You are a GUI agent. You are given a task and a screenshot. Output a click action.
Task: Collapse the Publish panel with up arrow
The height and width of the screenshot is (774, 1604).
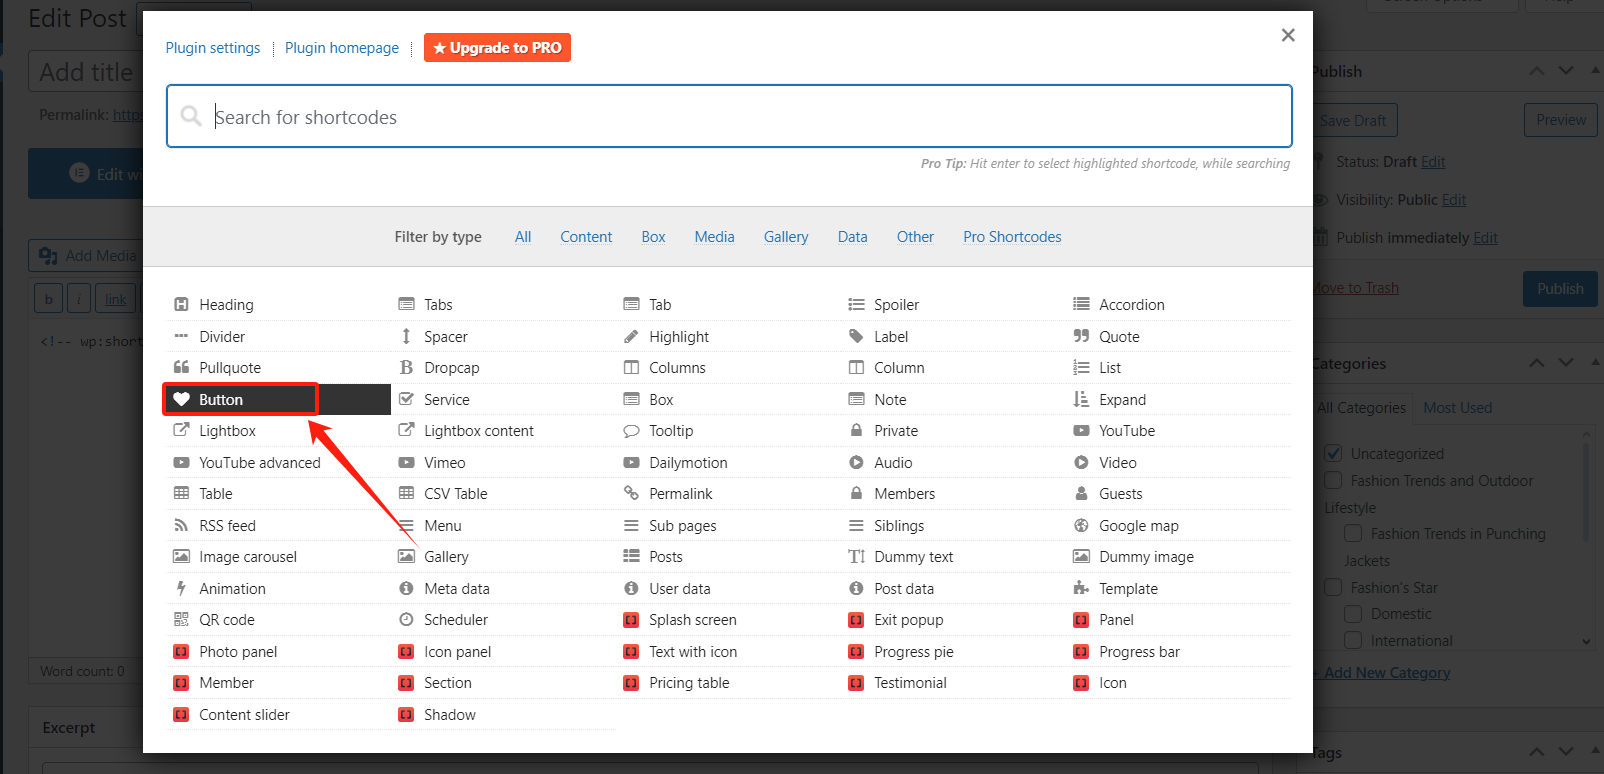point(1537,71)
